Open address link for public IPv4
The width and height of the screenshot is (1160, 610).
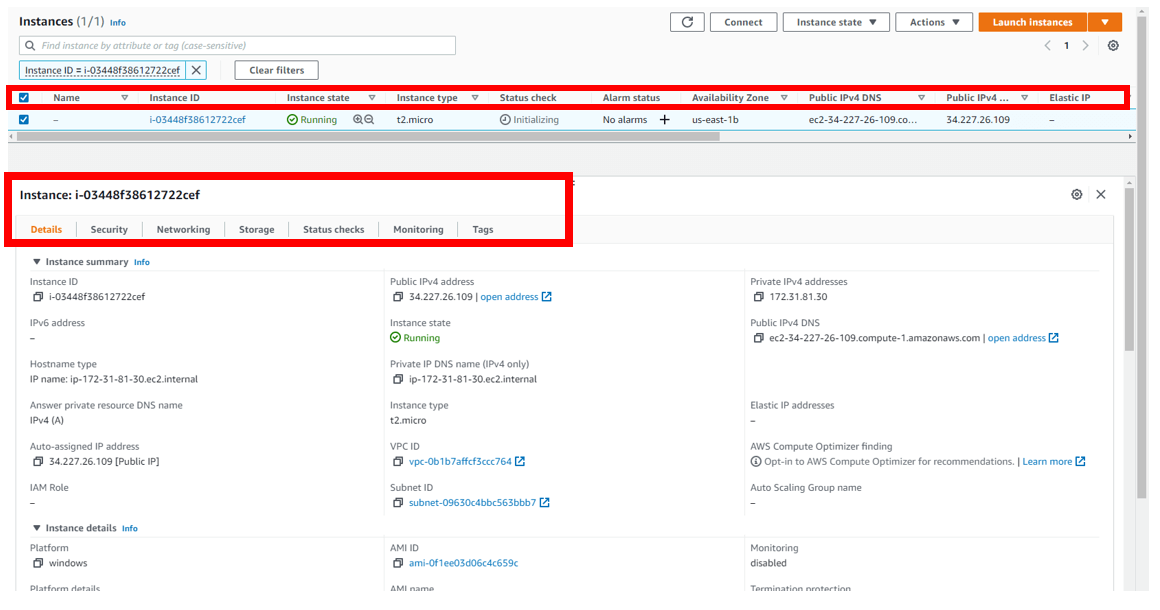[509, 296]
